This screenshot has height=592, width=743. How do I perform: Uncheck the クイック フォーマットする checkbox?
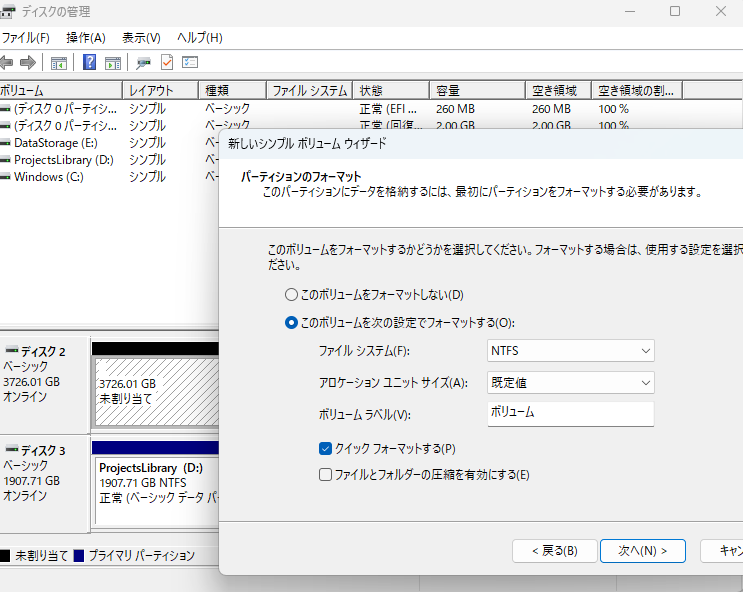click(x=325, y=449)
